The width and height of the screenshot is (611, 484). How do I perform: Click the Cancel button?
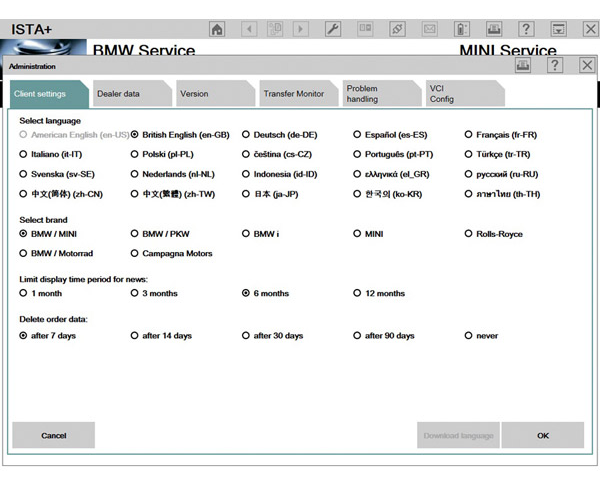pyautogui.click(x=54, y=436)
